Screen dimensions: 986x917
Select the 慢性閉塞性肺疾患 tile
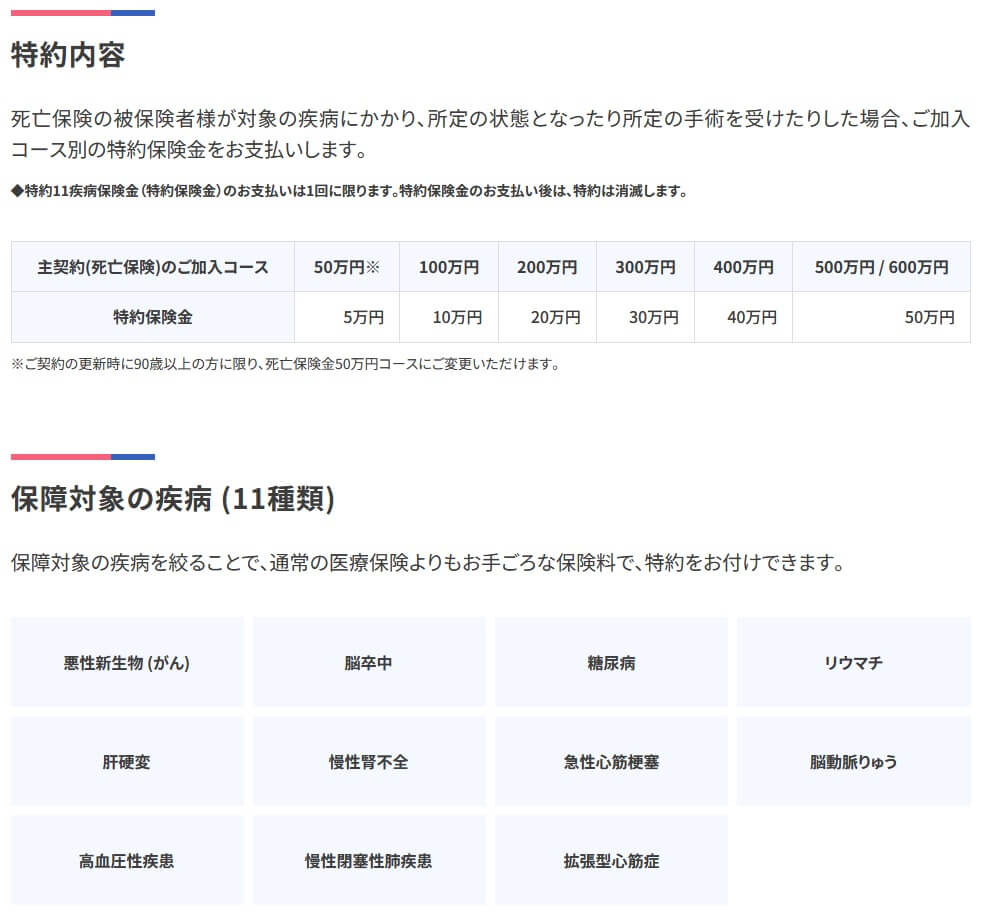pos(368,860)
